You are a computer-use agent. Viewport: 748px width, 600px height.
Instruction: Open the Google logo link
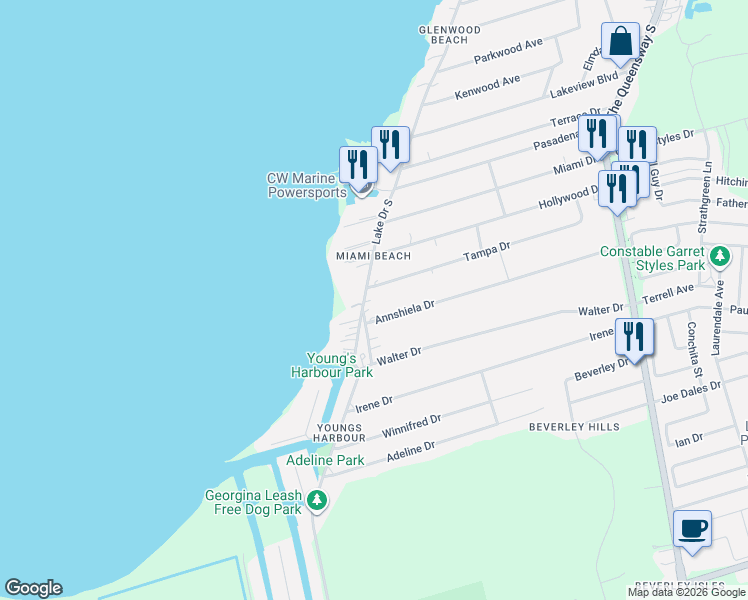pyautogui.click(x=33, y=588)
